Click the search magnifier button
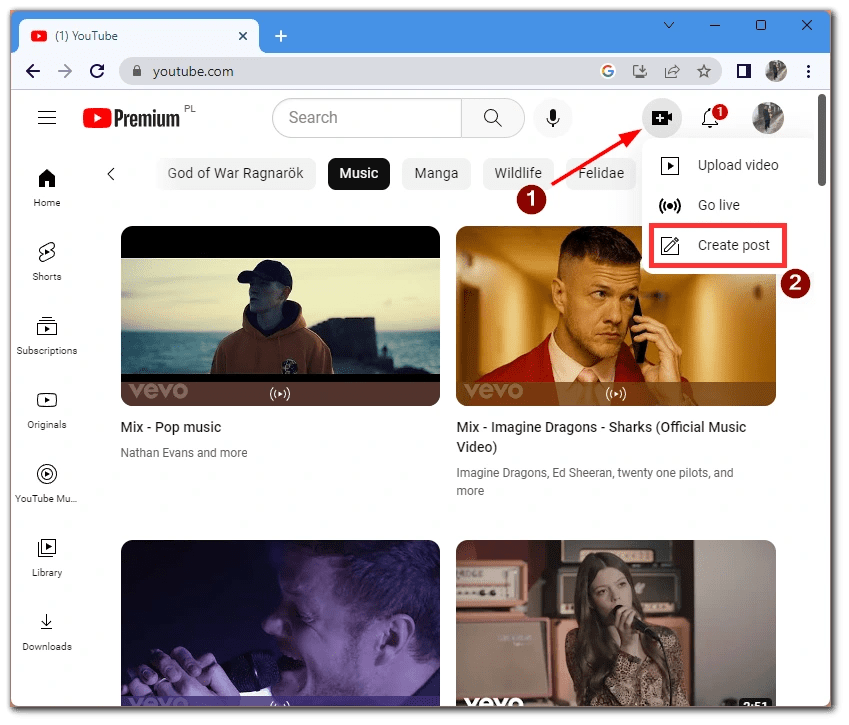Screen dimensions: 849x725 (x=493, y=117)
